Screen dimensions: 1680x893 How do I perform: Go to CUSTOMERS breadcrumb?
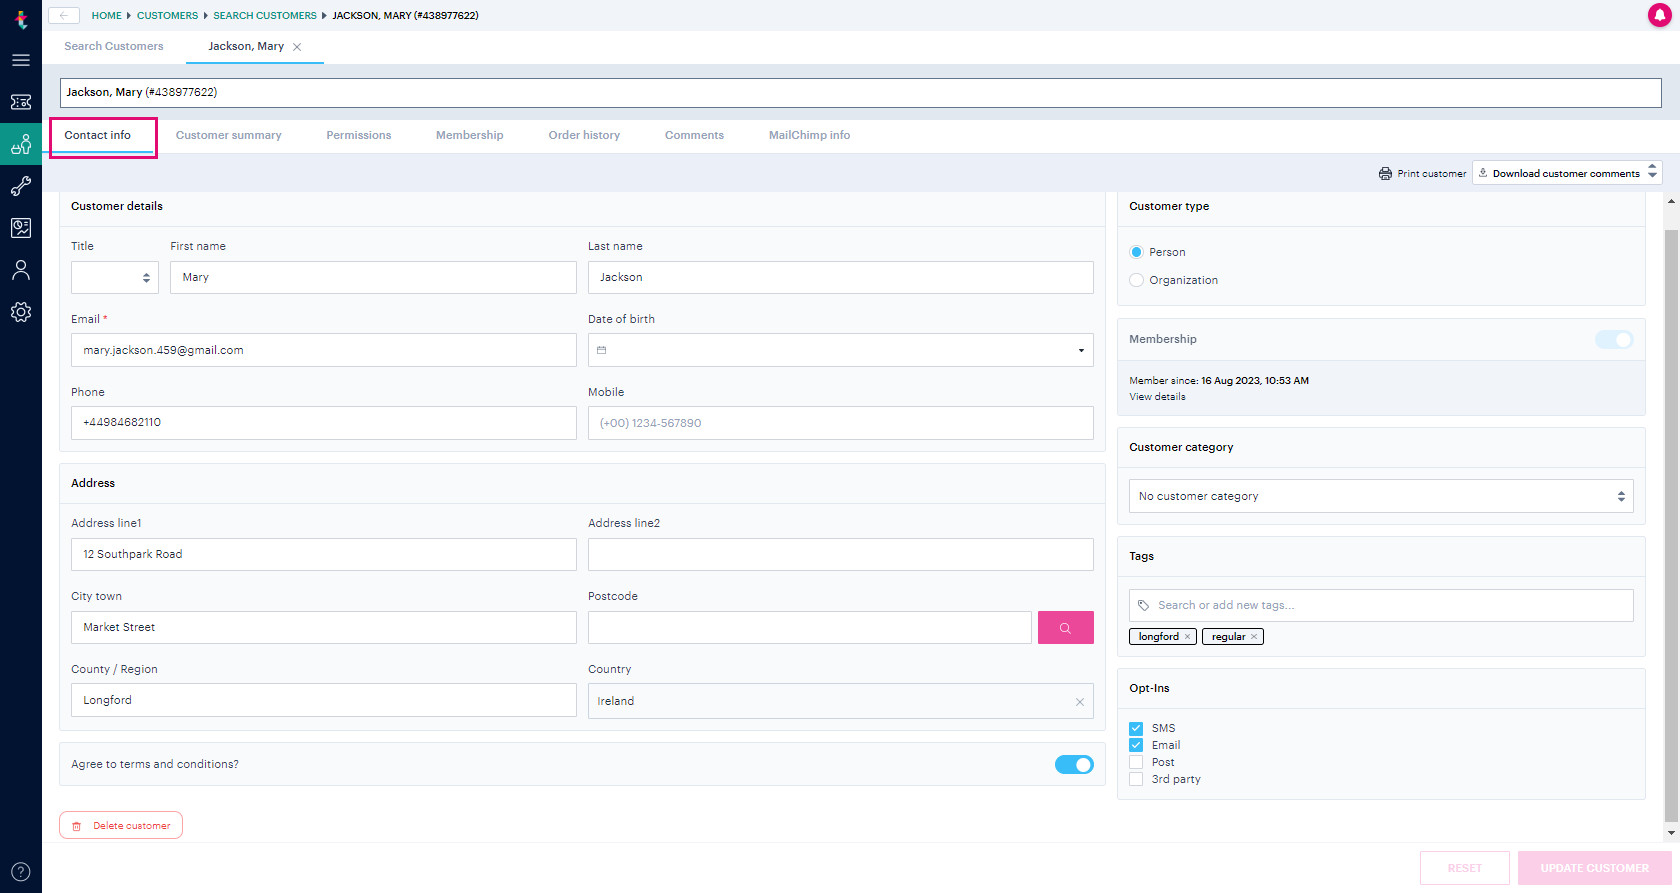pos(167,16)
